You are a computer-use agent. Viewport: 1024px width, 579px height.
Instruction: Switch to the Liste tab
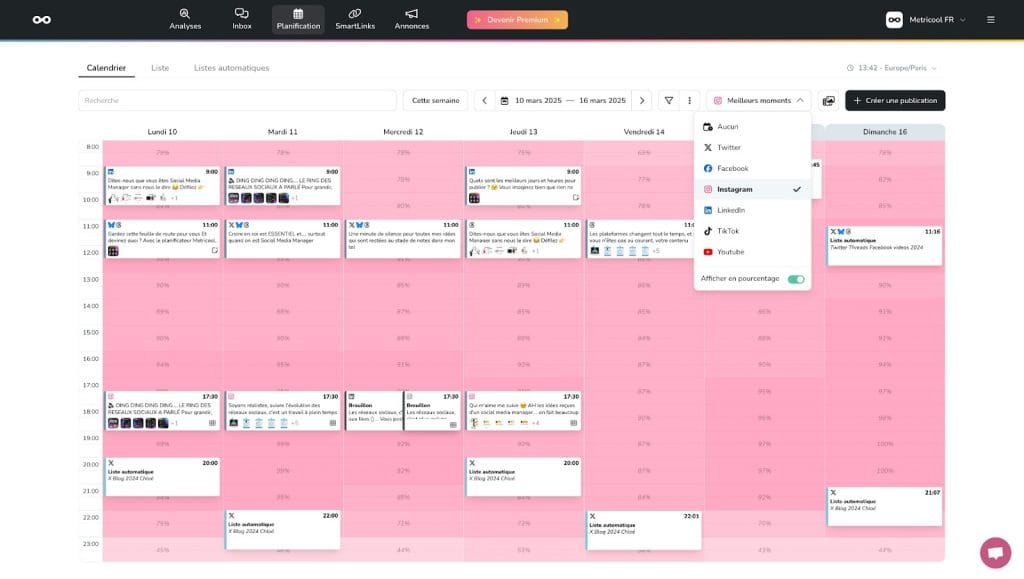(160, 68)
